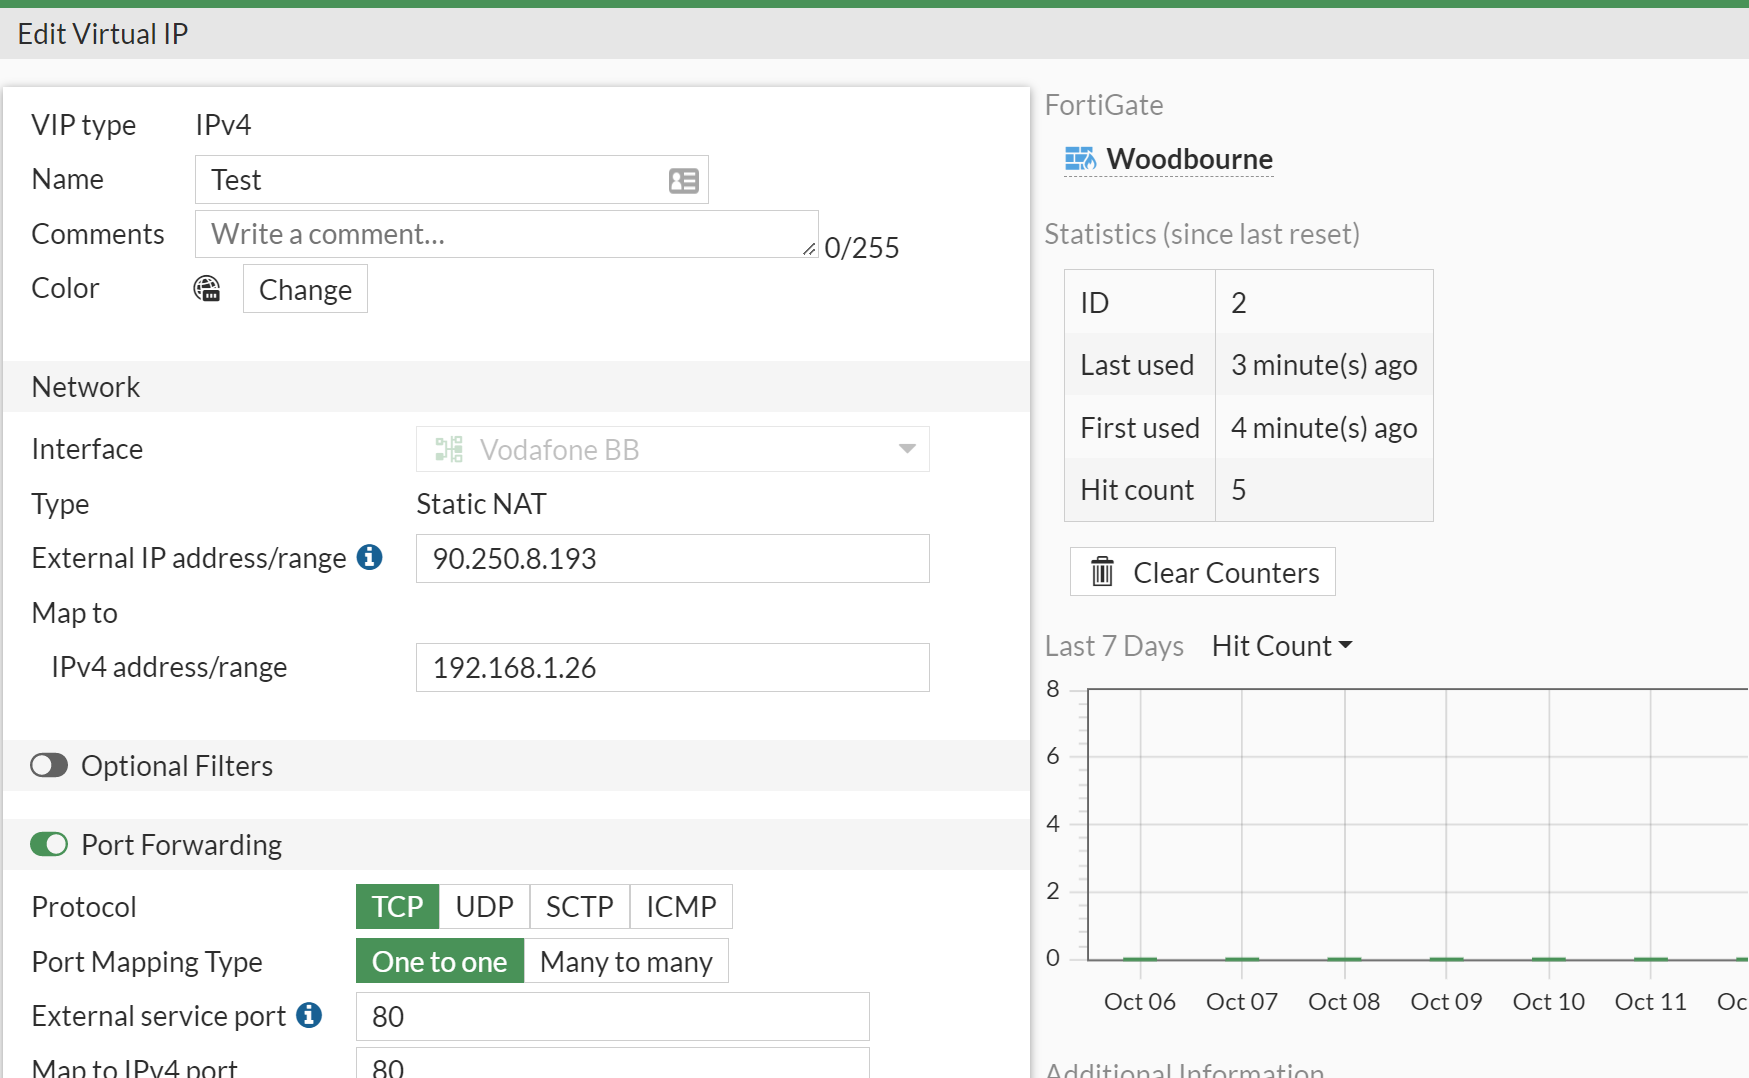Enable the Optional Filters toggle
The height and width of the screenshot is (1078, 1749).
tap(49, 766)
